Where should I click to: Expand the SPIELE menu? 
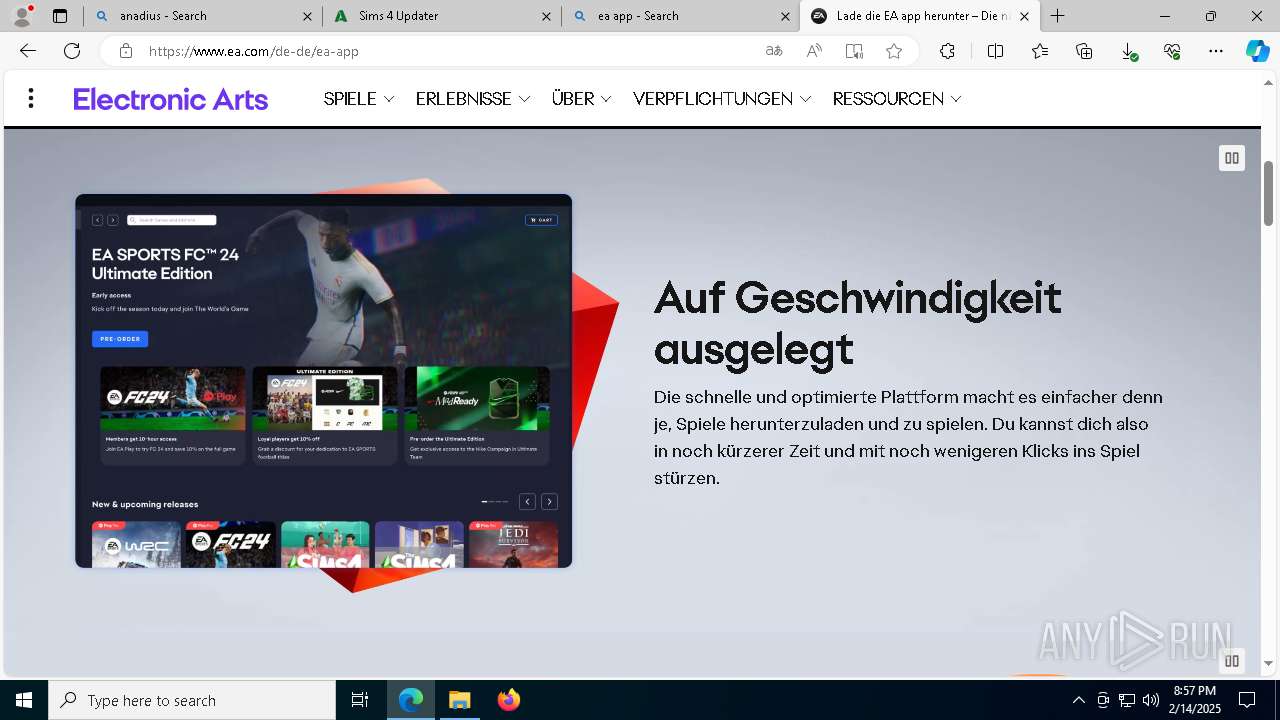pos(359,99)
